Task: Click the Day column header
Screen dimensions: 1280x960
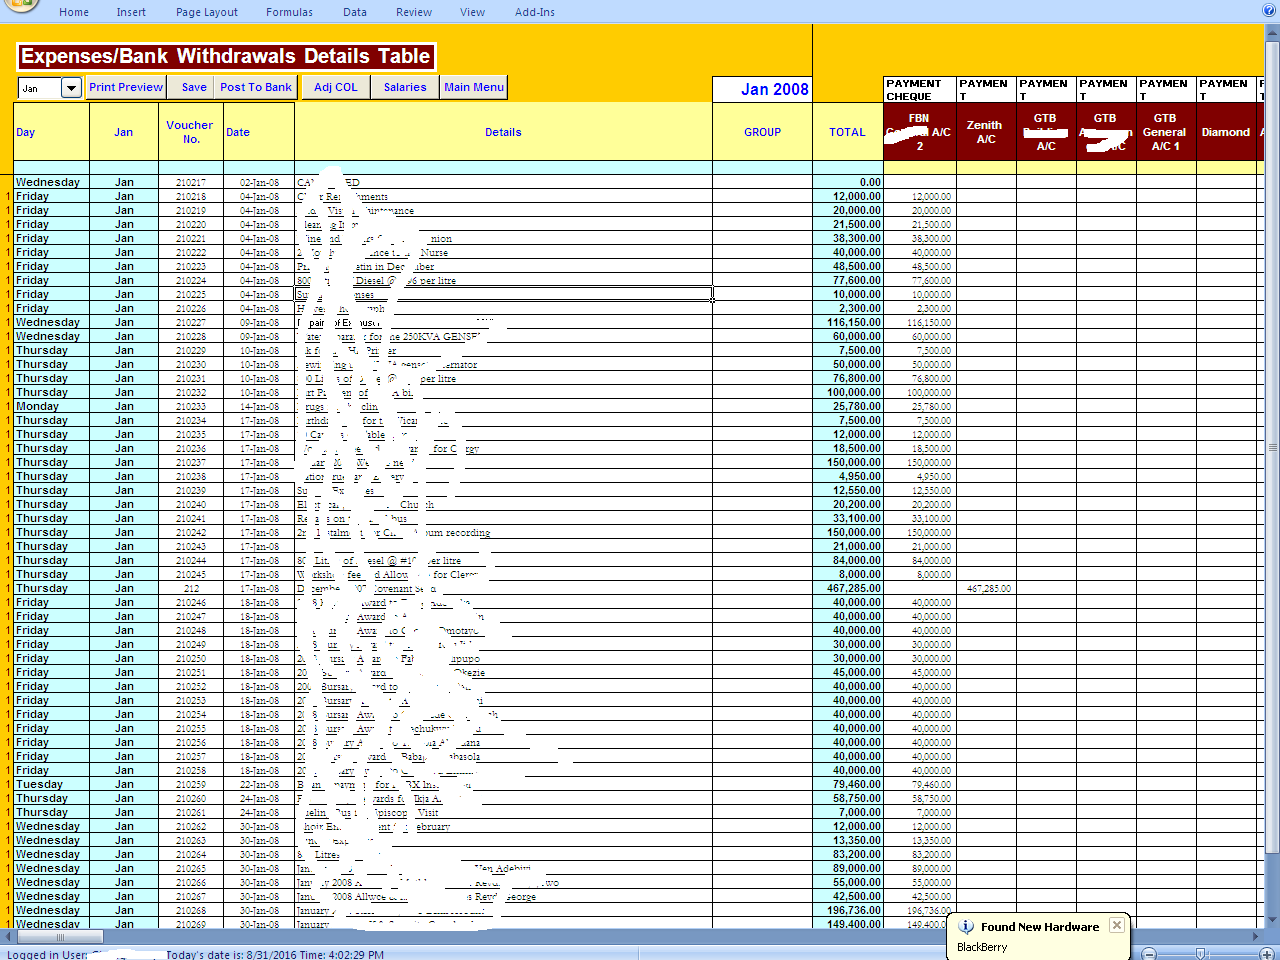Action: 51,132
